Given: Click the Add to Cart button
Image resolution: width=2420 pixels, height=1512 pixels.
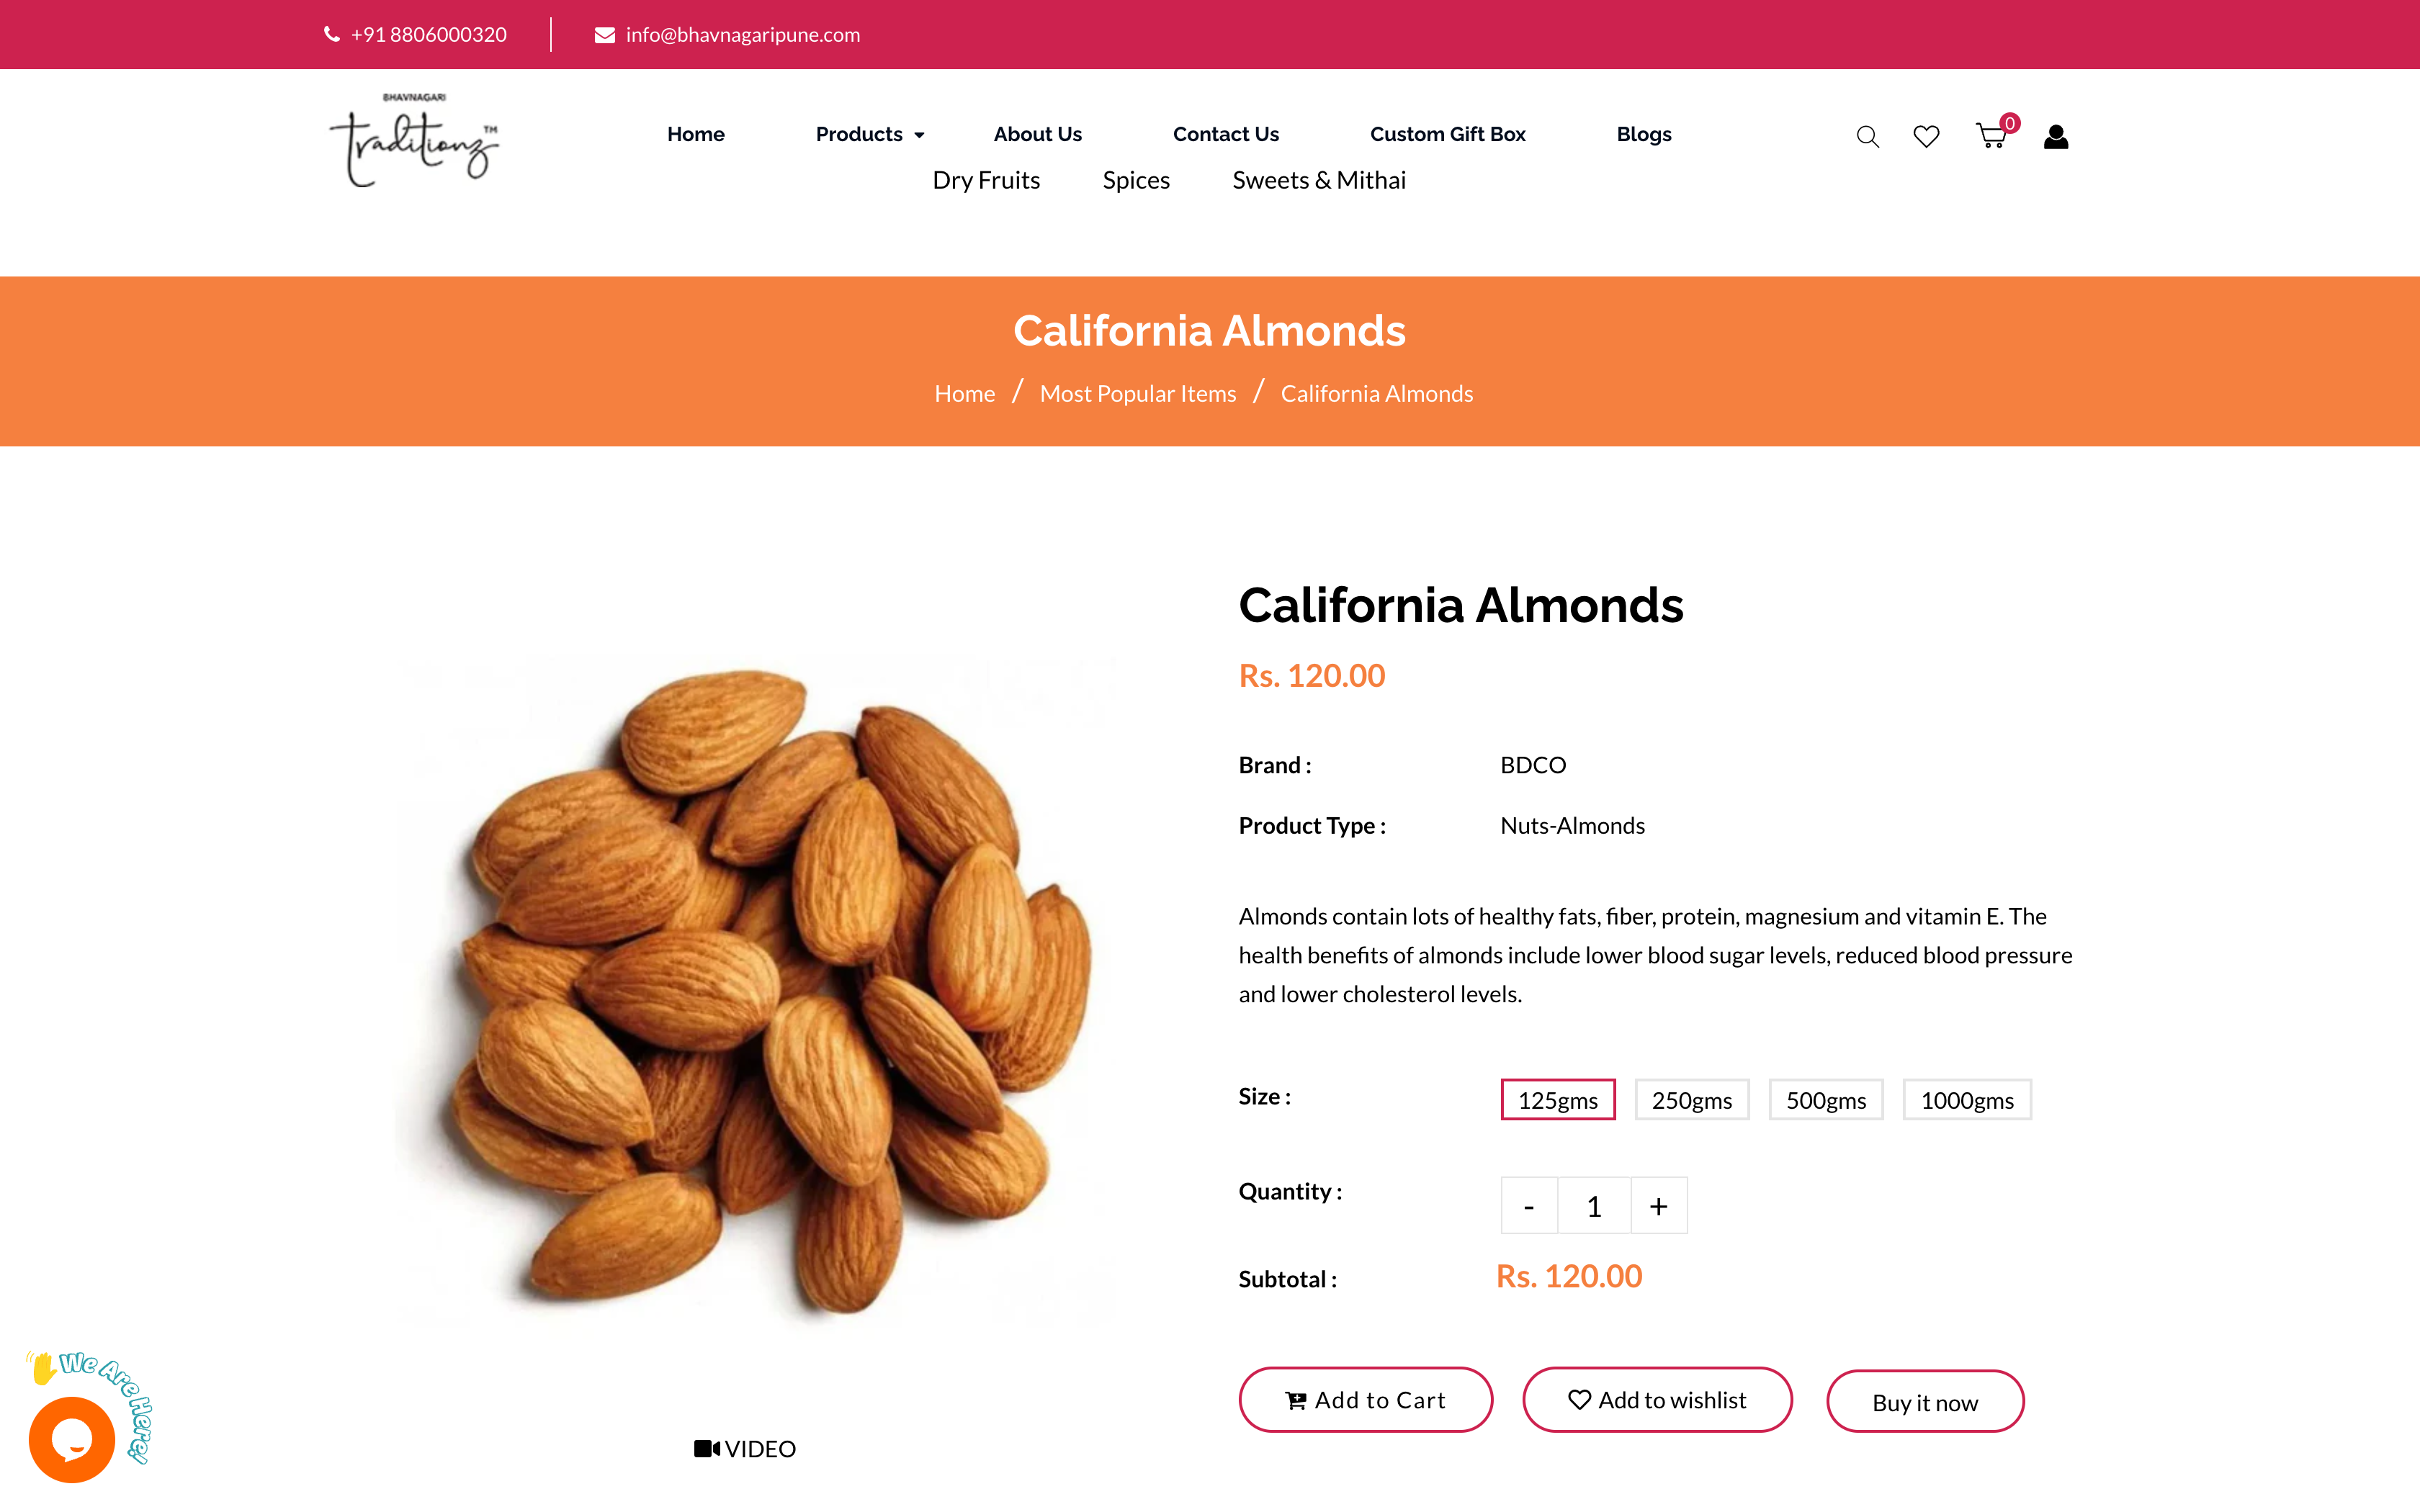Looking at the screenshot, I should (x=1365, y=1400).
